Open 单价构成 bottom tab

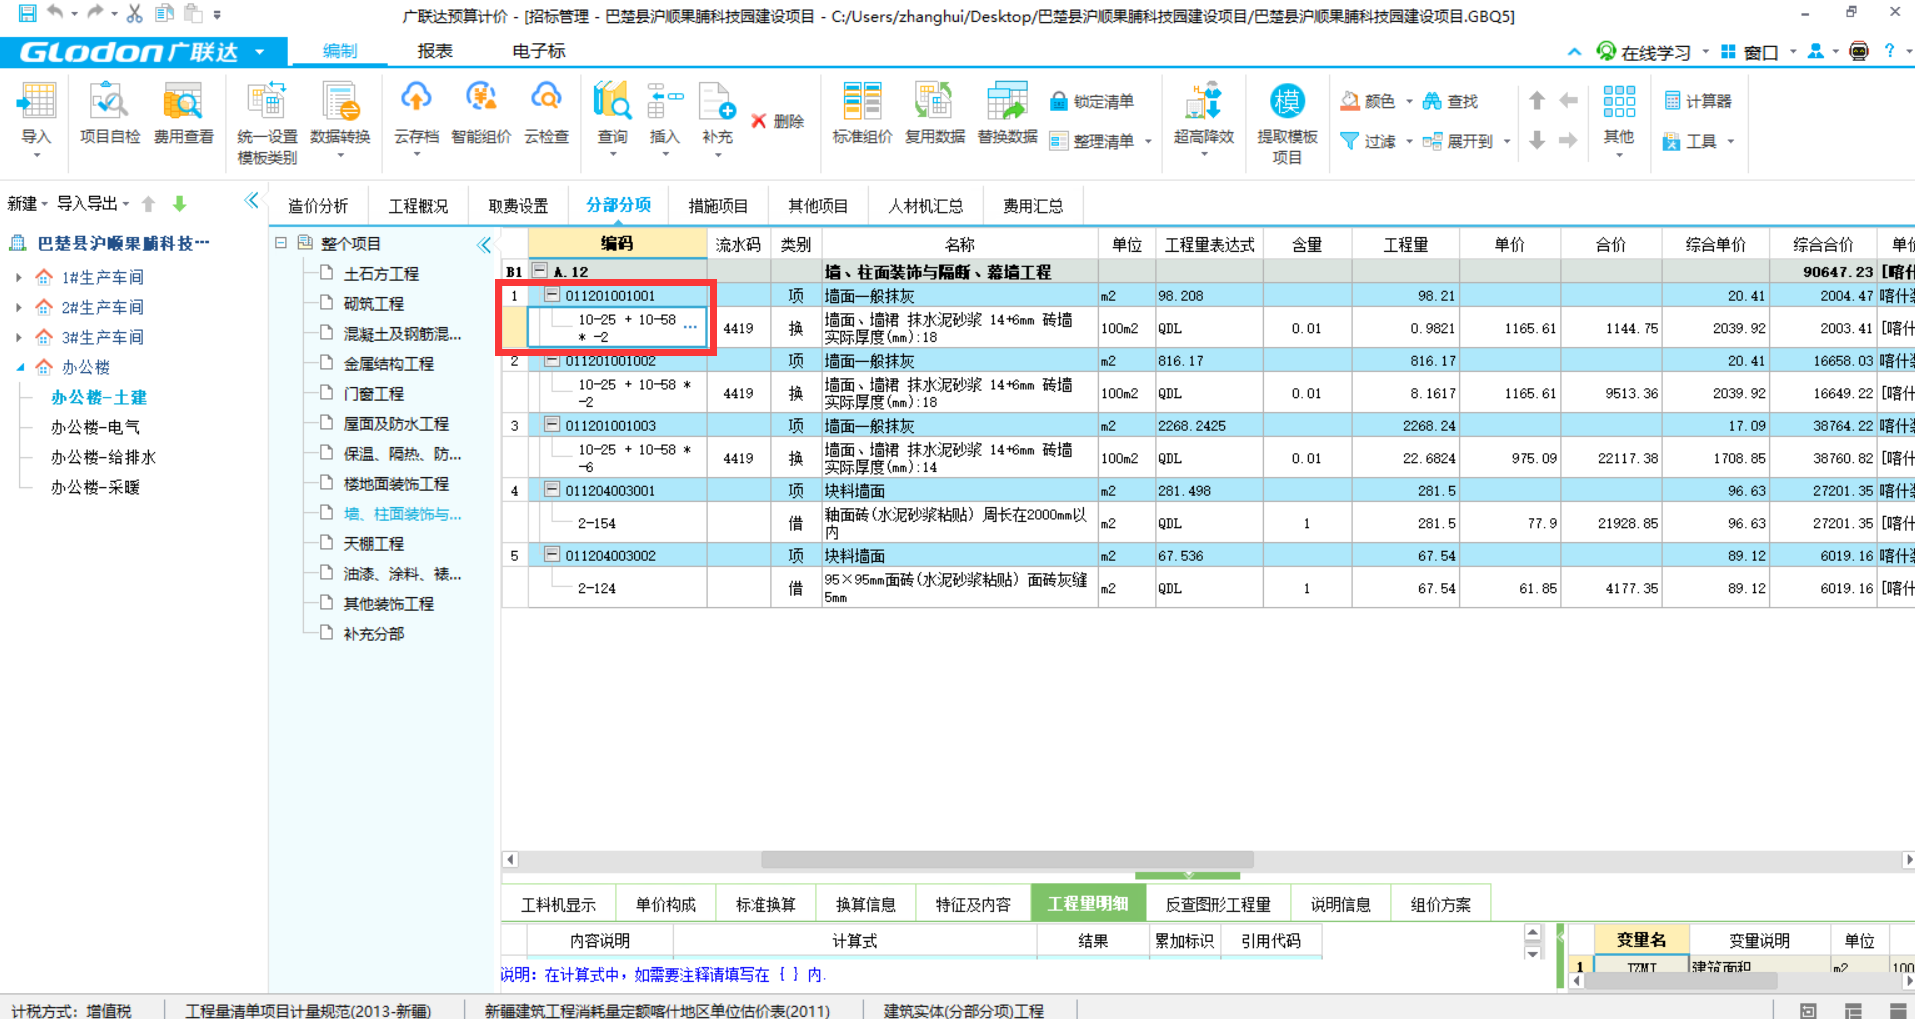(x=665, y=904)
